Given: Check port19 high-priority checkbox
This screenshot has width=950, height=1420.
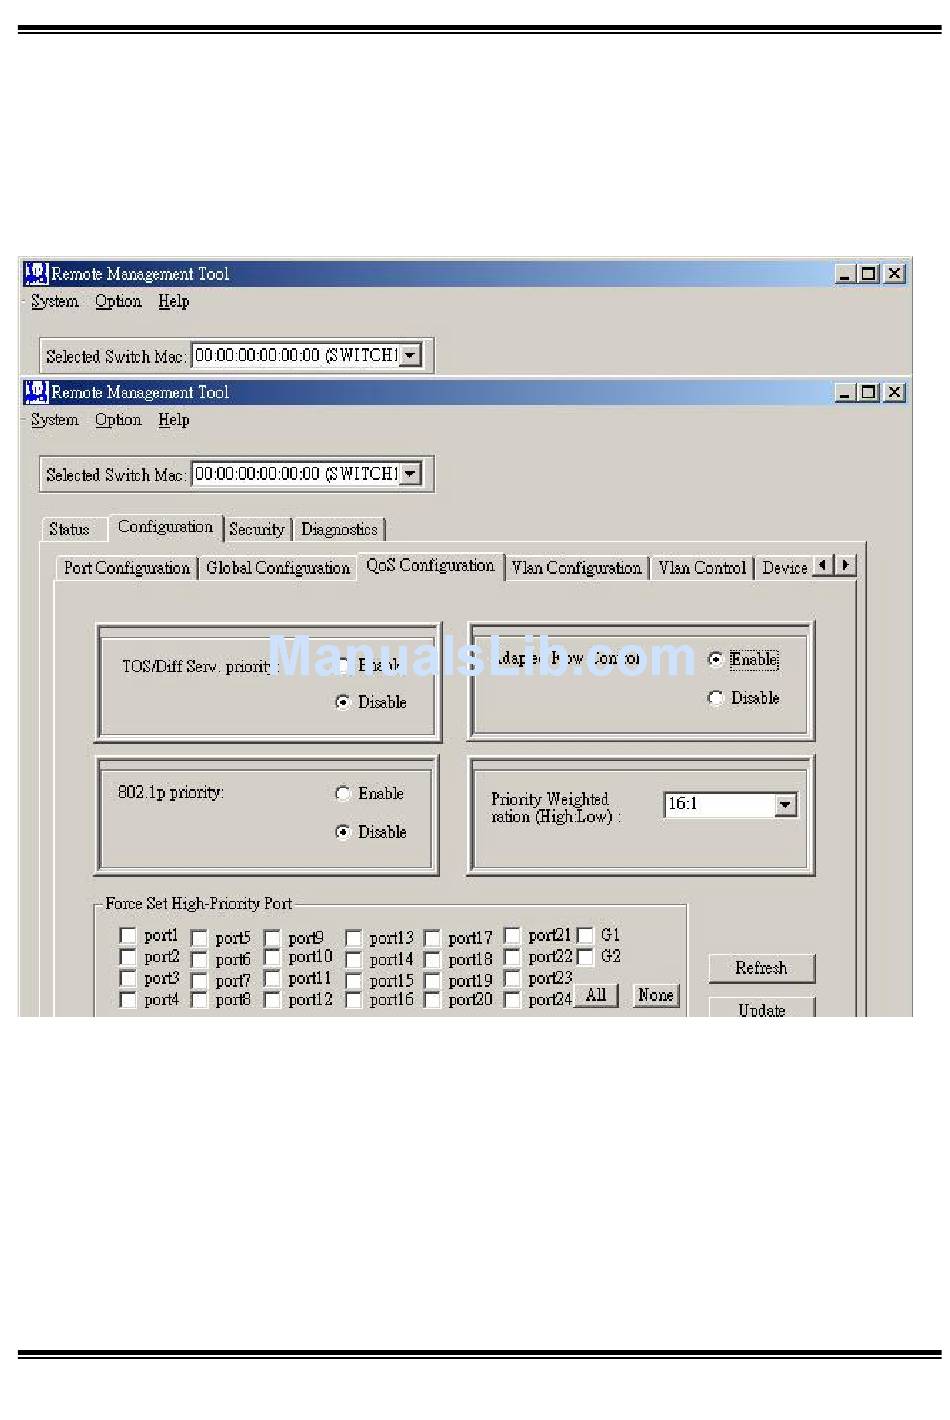Looking at the screenshot, I should 432,981.
